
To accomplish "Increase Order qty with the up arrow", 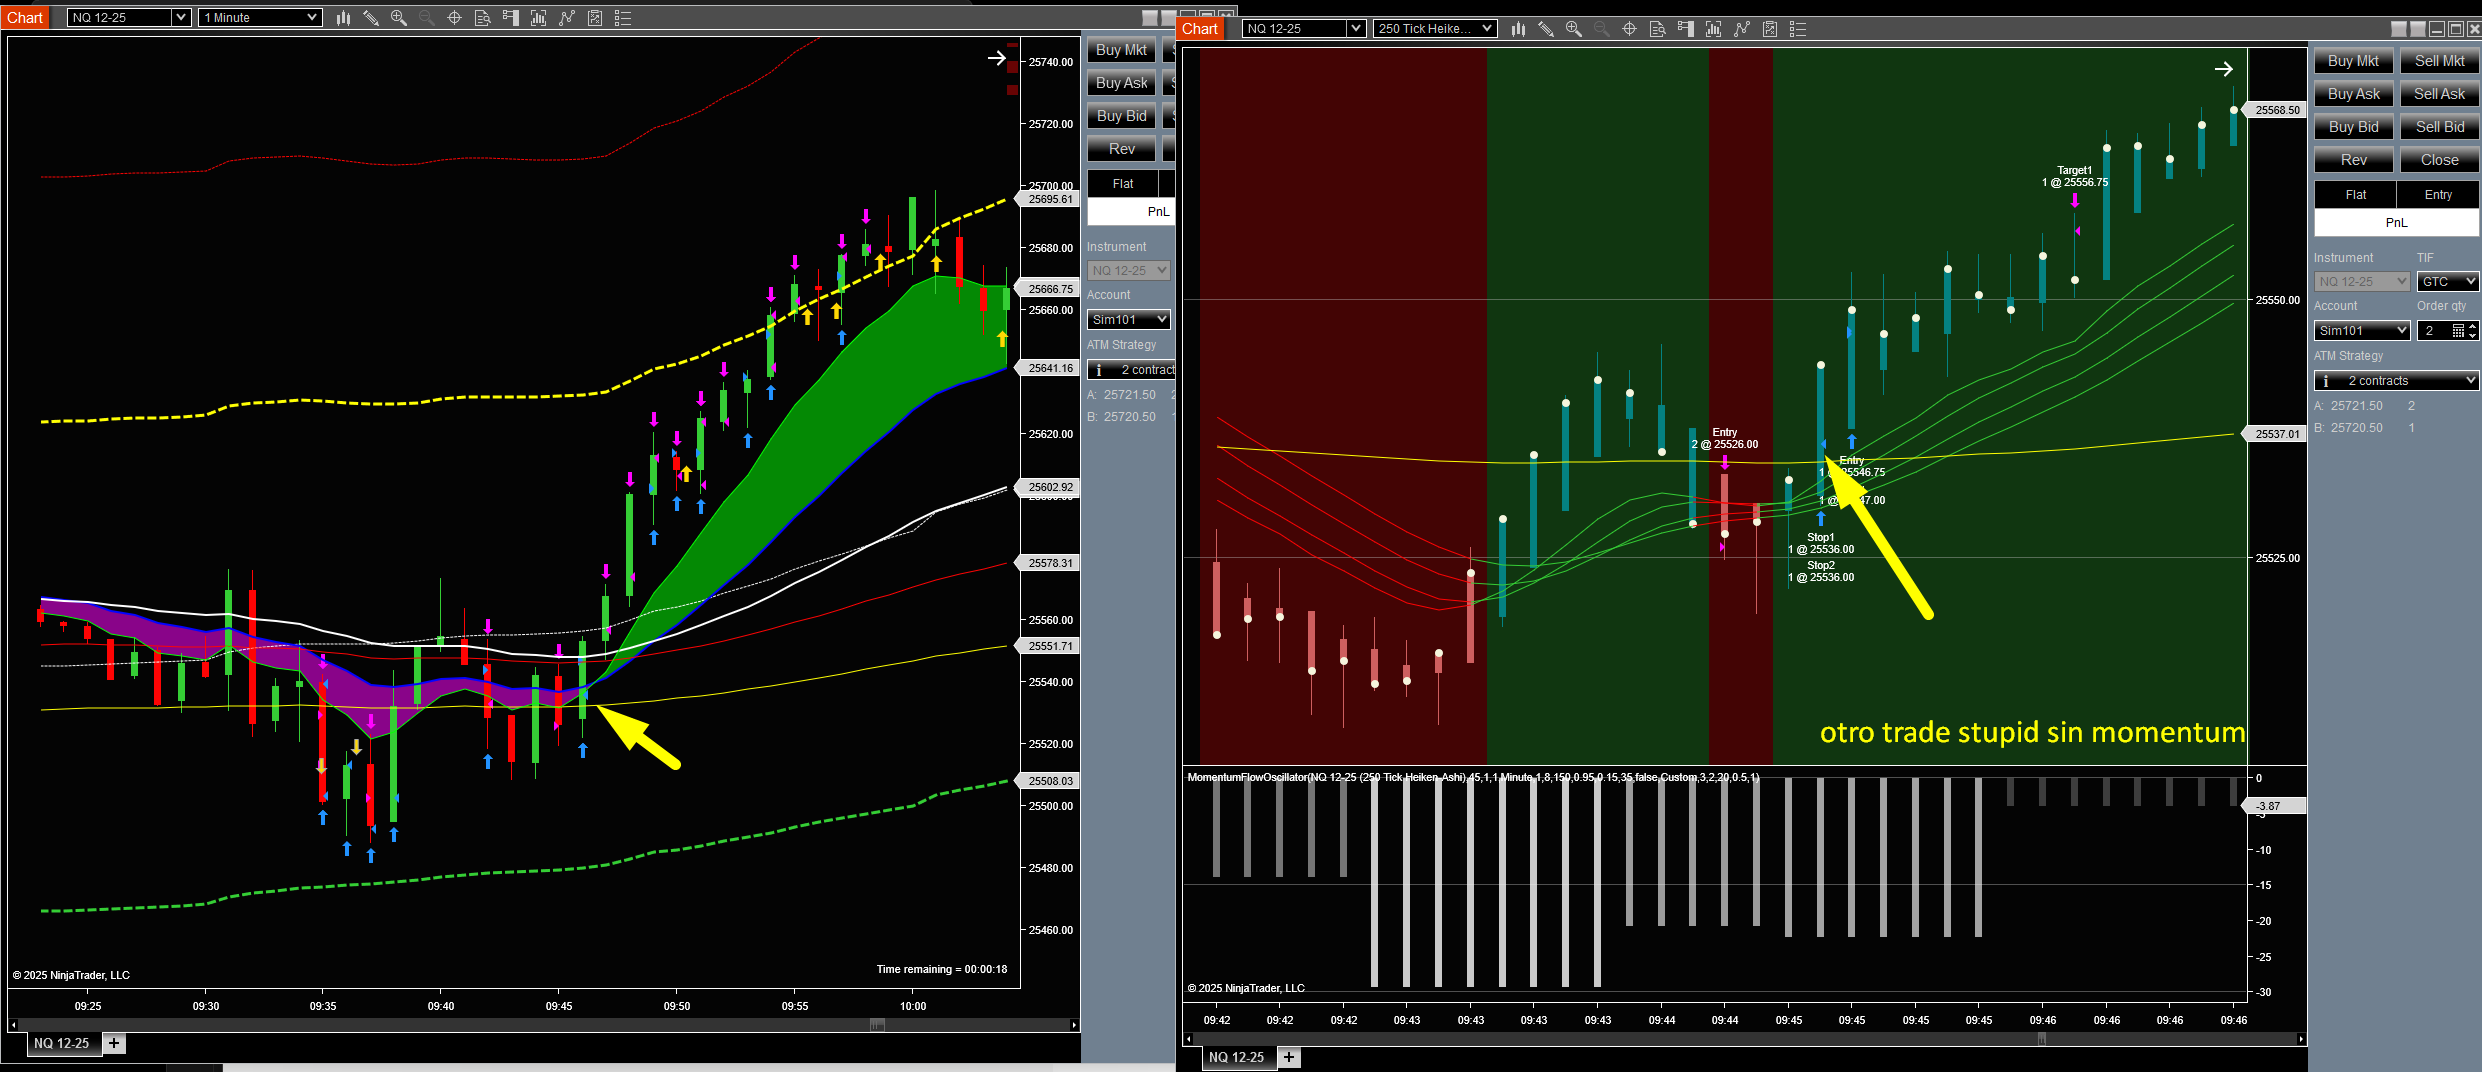I will 2473,326.
